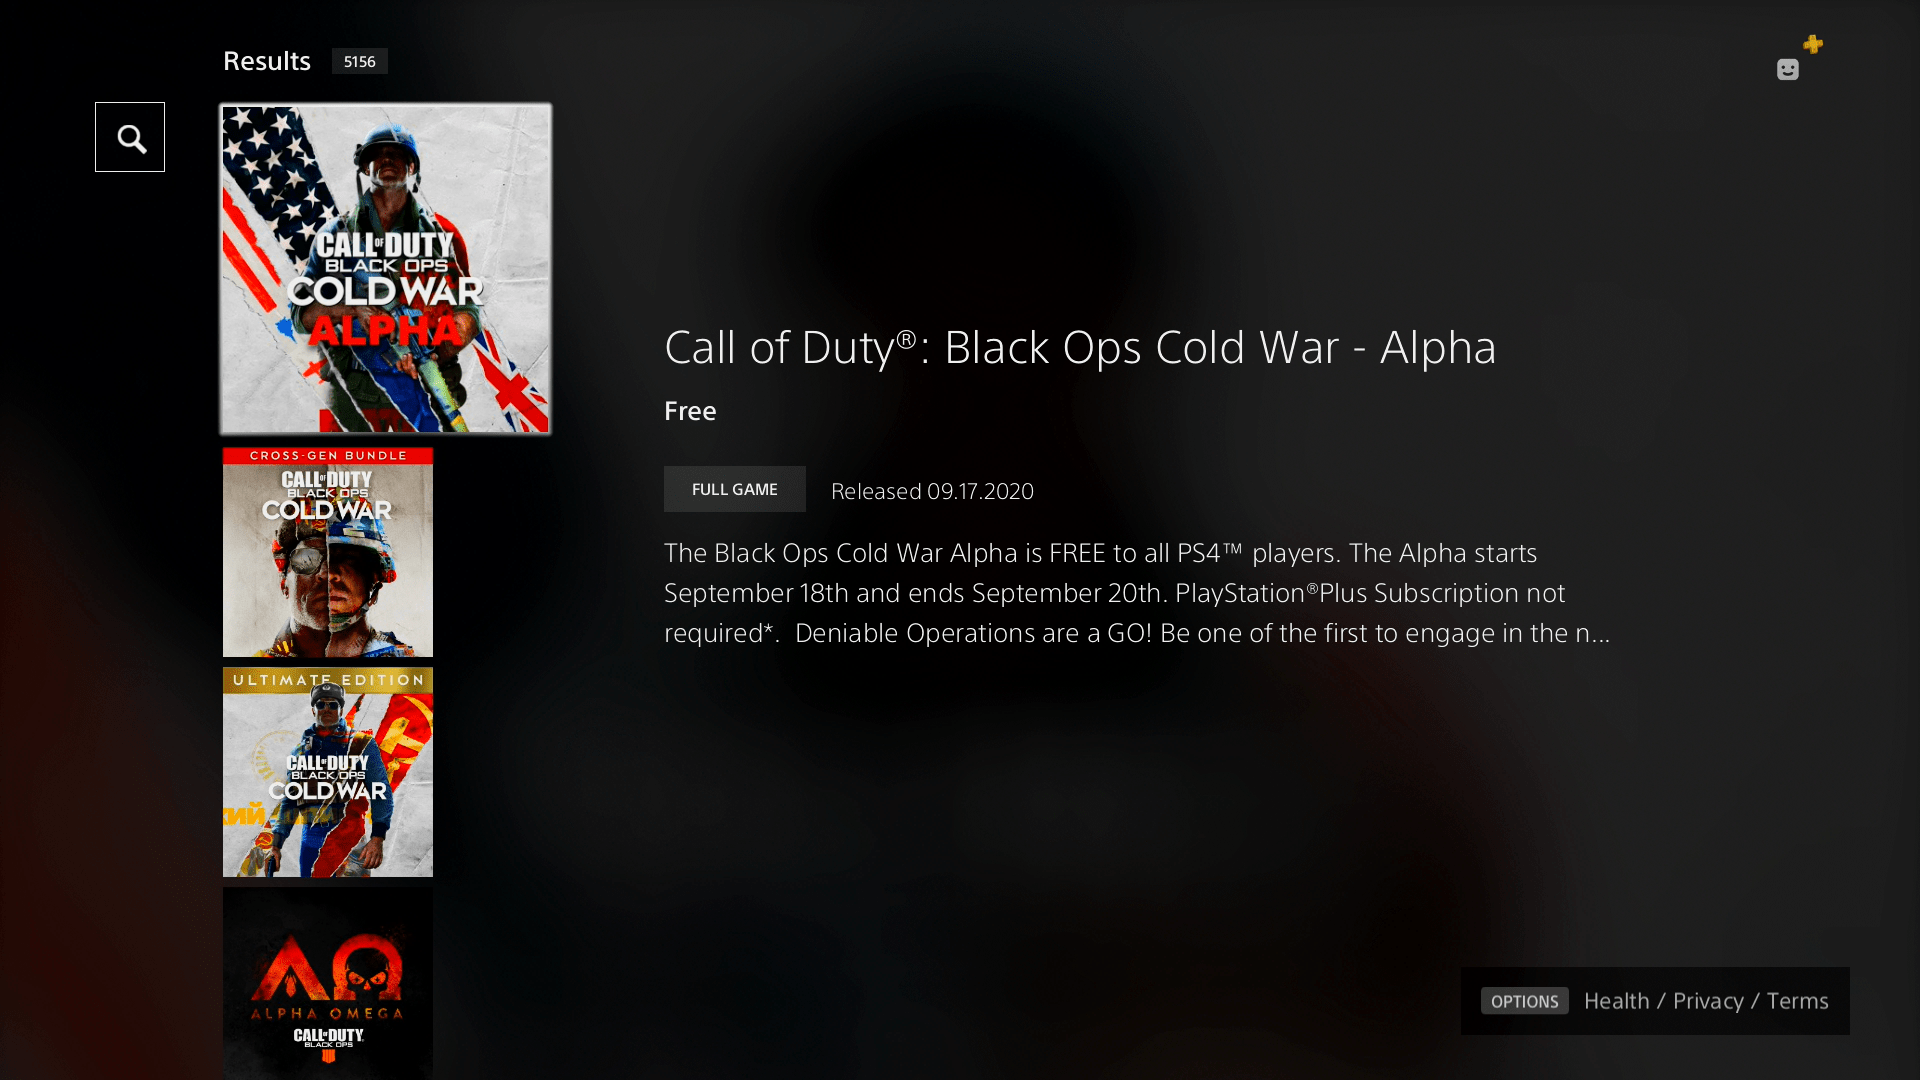The image size is (1920, 1080).
Task: Choose the Cross-Gen Bundle game tile
Action: [328, 552]
